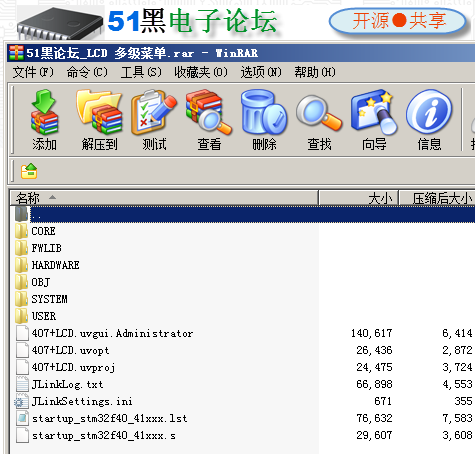The height and width of the screenshot is (454, 475).
Task: Open the File (文件) menu
Action: click(33, 72)
